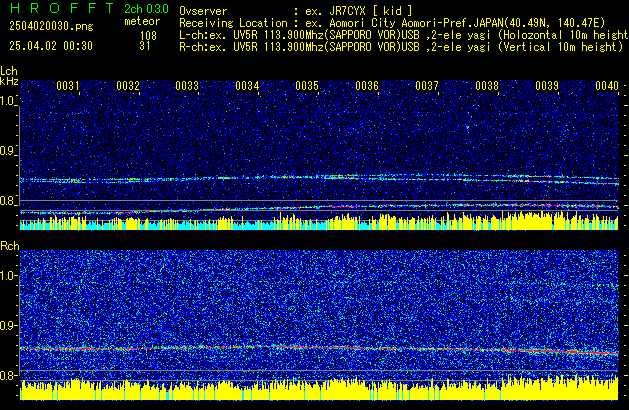This screenshot has height=410, width=629.
Task: Click the meteor count value 108
Action: [x=148, y=35]
